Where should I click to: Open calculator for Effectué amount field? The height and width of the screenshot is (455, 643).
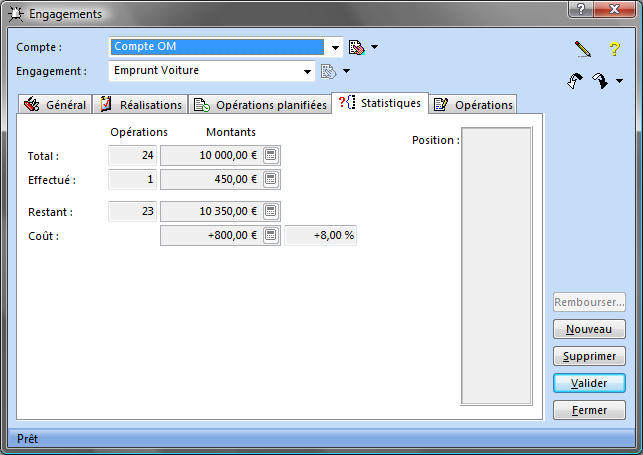271,179
